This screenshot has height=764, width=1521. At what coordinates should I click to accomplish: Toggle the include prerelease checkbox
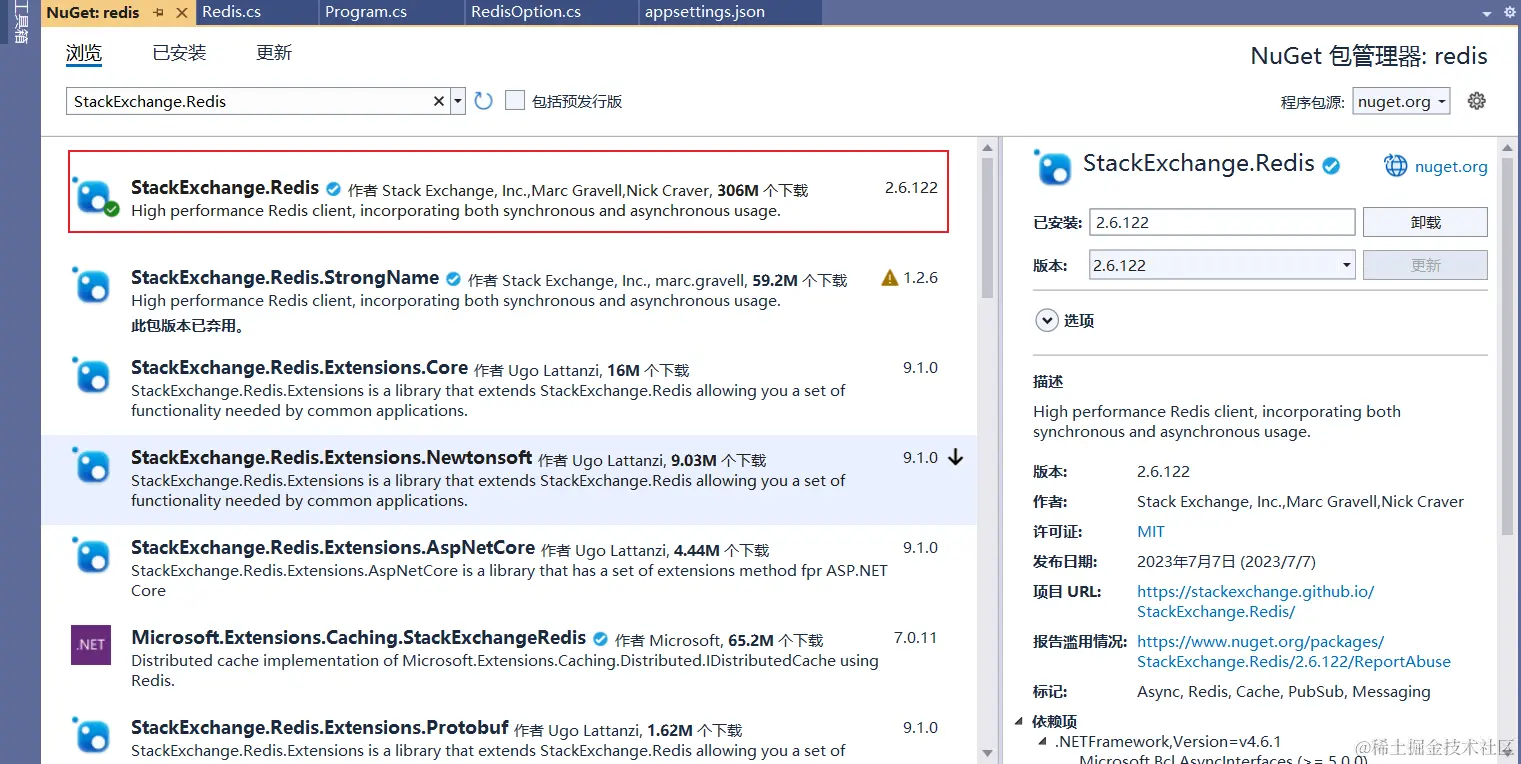click(515, 100)
